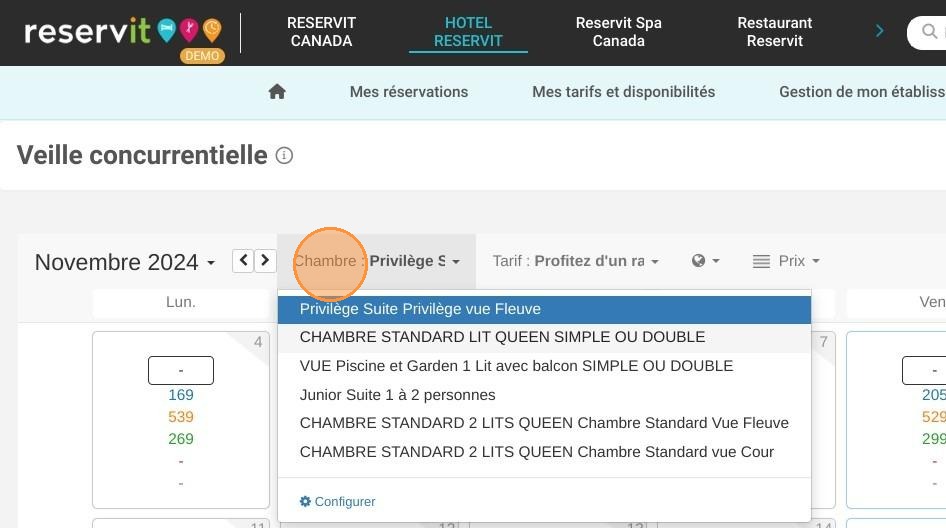Viewport: 946px width, 528px height.
Task: Click the search magnifier icon
Action: pyautogui.click(x=929, y=31)
